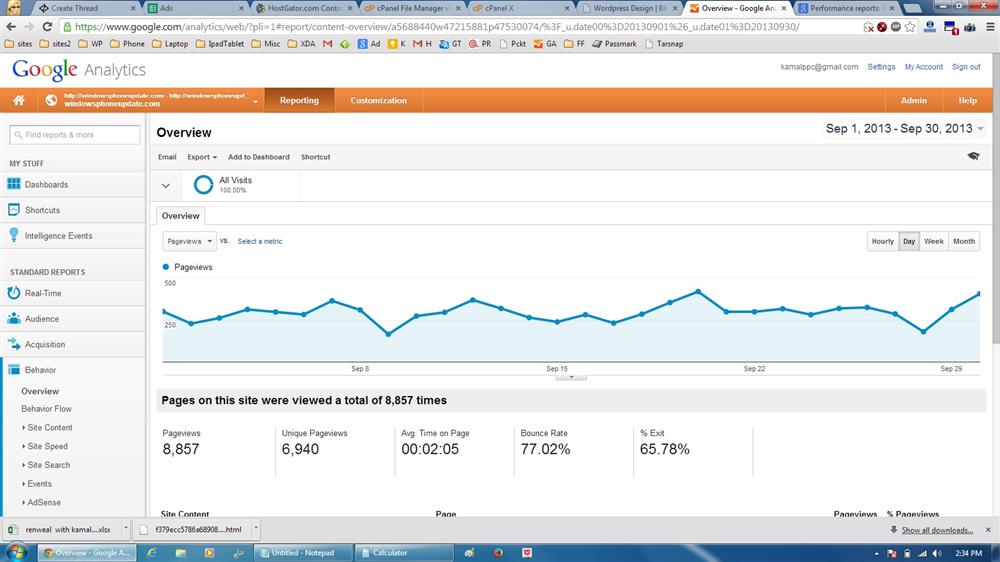Open the Admin tab
This screenshot has height=562, width=1000.
click(x=913, y=100)
